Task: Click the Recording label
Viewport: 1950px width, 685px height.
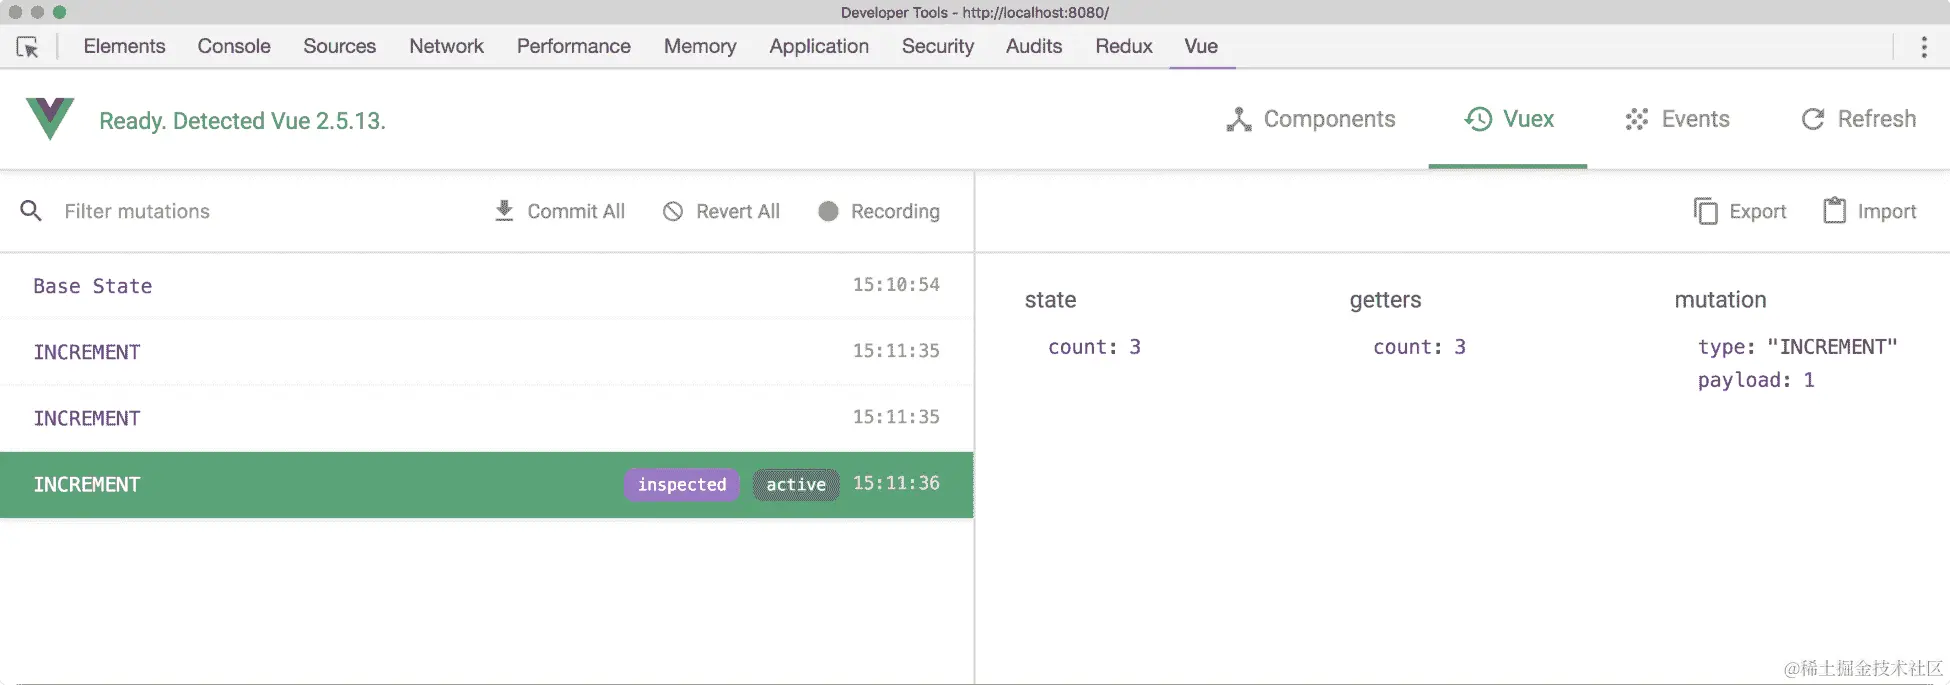Action: 895,211
